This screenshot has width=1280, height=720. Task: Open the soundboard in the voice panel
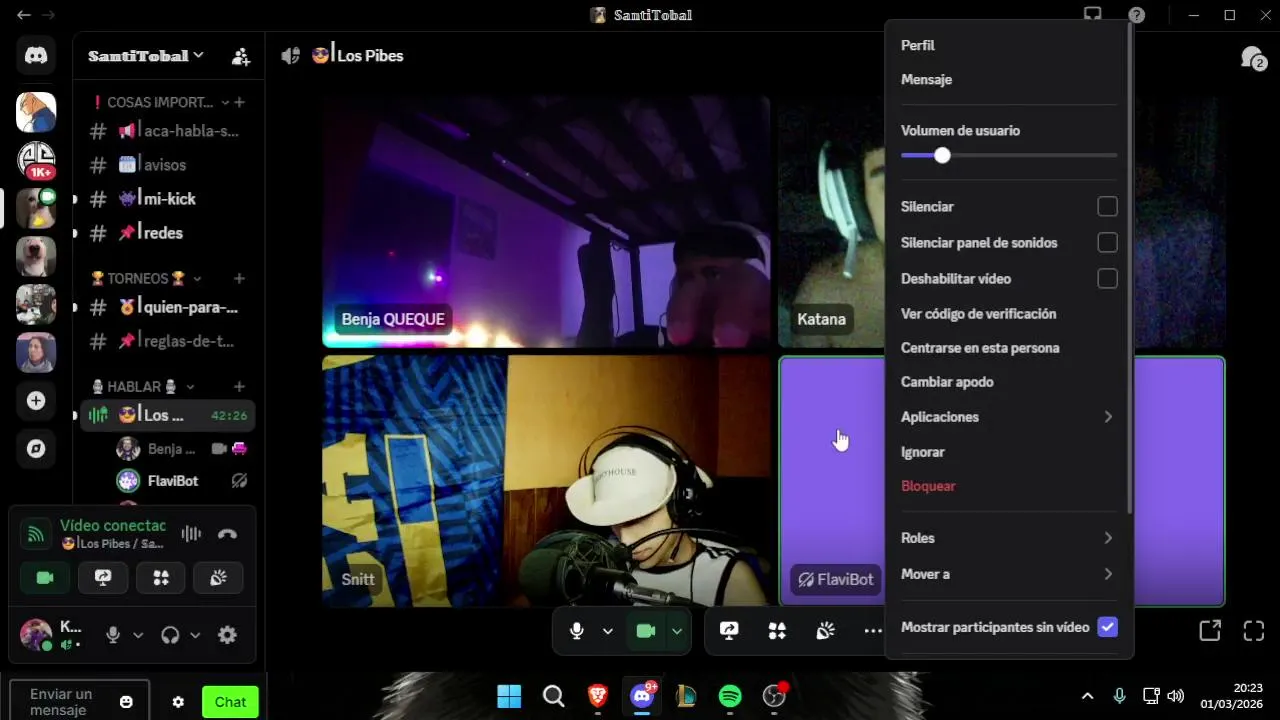click(x=219, y=578)
